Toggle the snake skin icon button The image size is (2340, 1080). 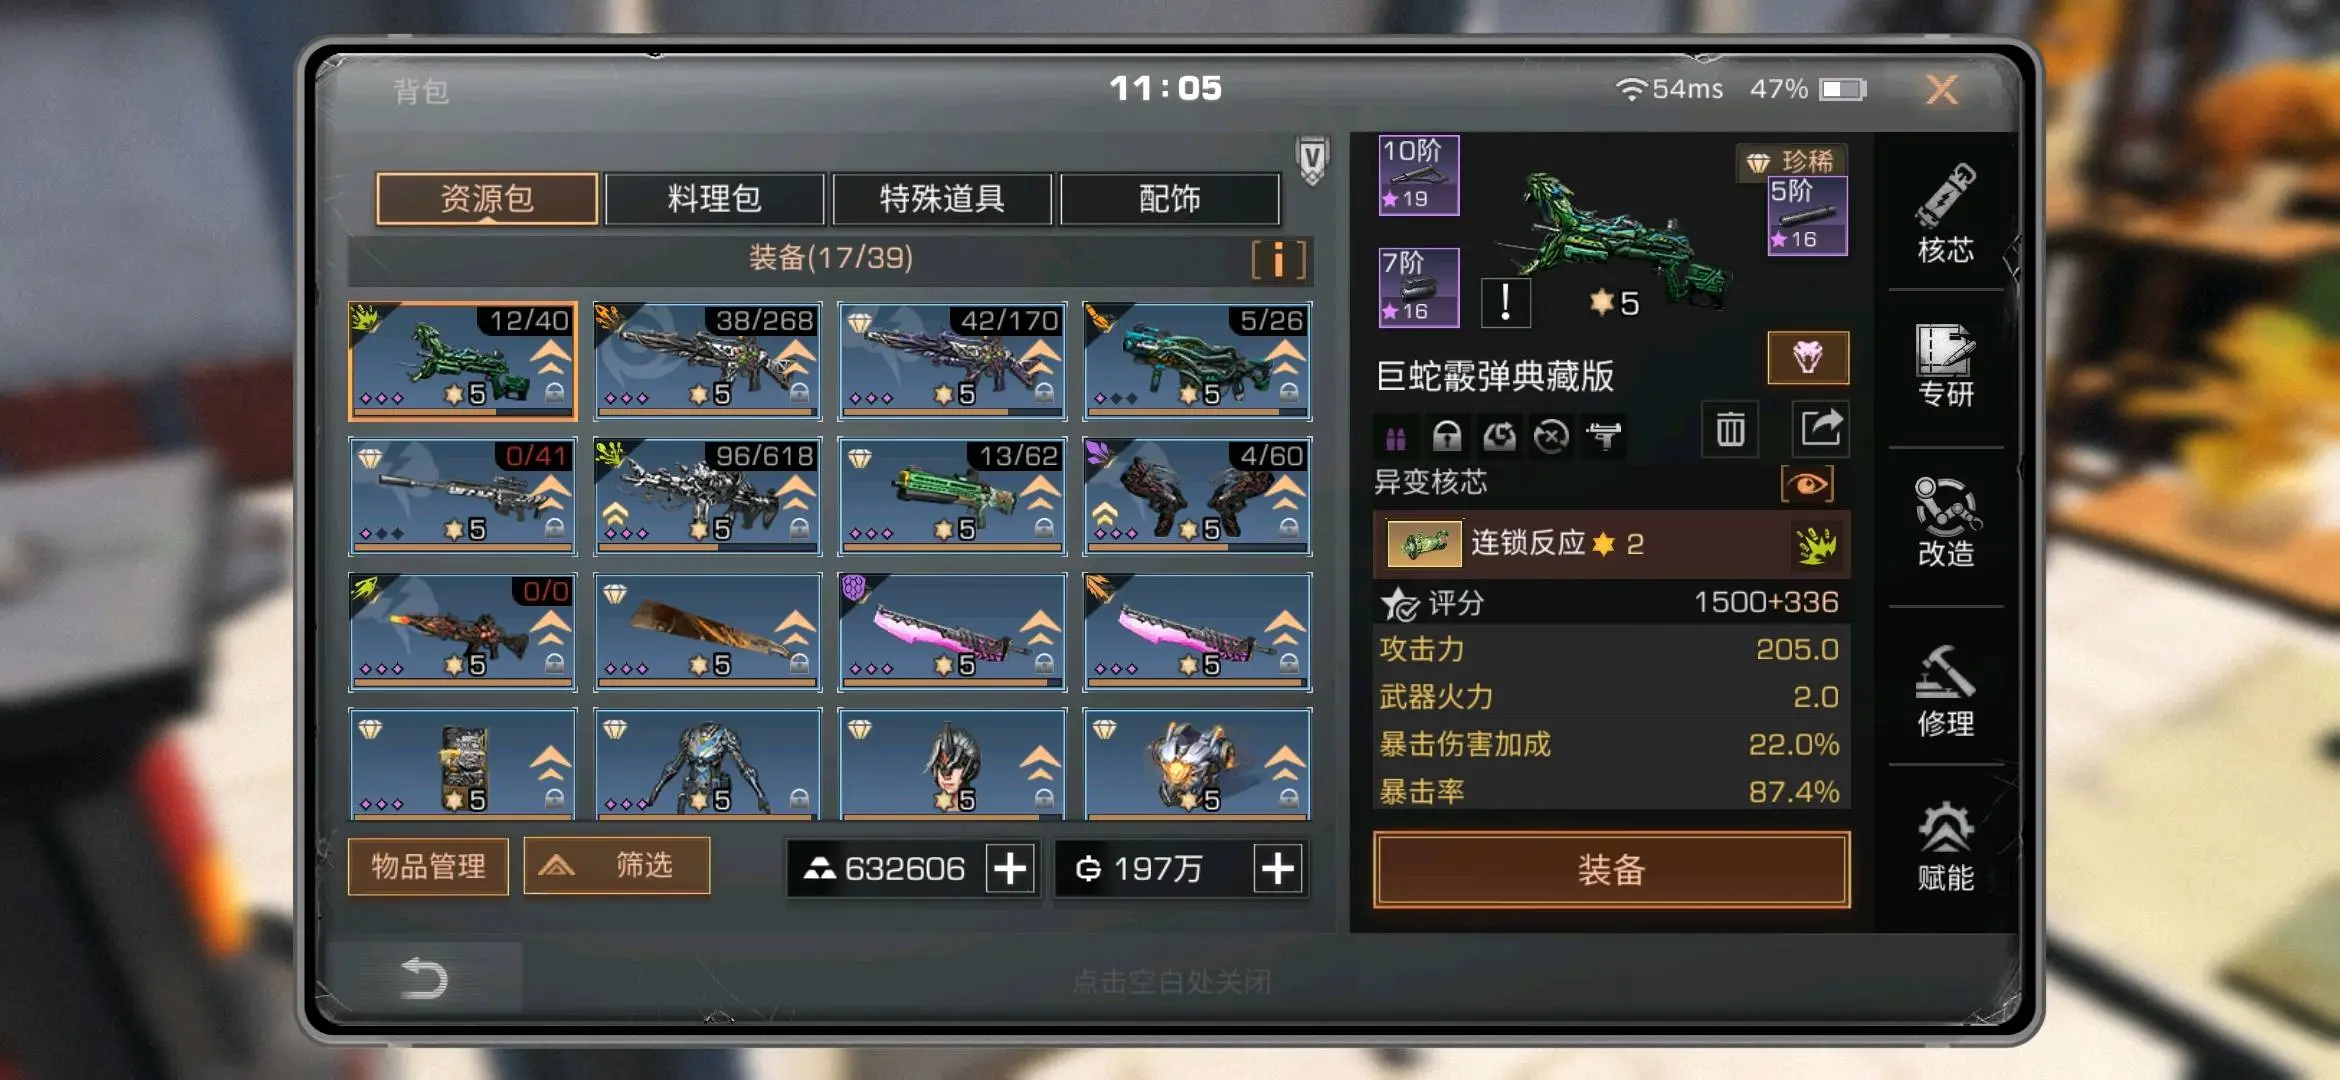tap(1807, 357)
